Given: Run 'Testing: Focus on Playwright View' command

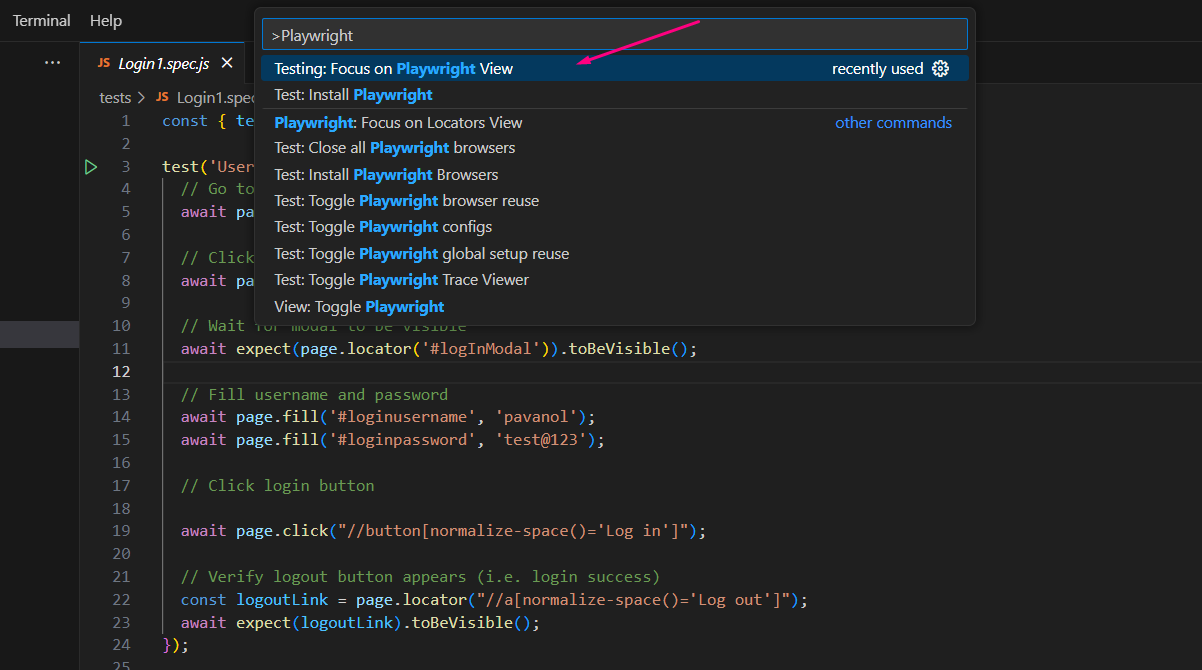Looking at the screenshot, I should (x=614, y=68).
